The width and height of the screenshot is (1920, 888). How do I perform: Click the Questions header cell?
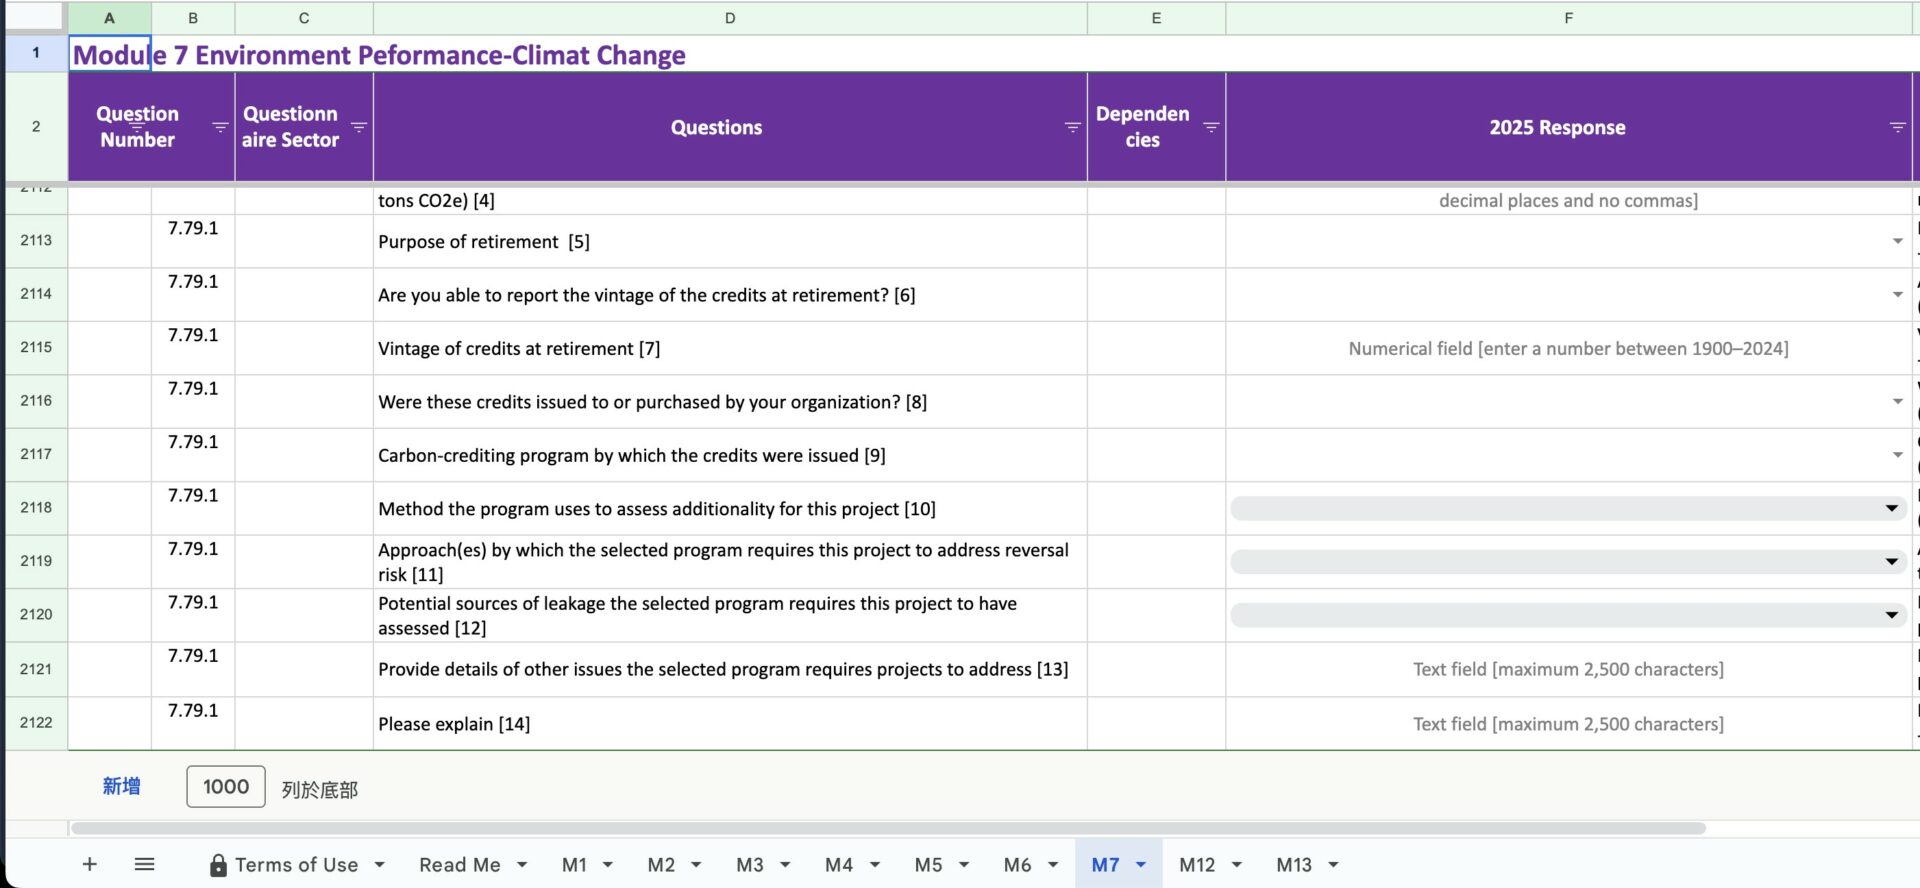point(730,127)
